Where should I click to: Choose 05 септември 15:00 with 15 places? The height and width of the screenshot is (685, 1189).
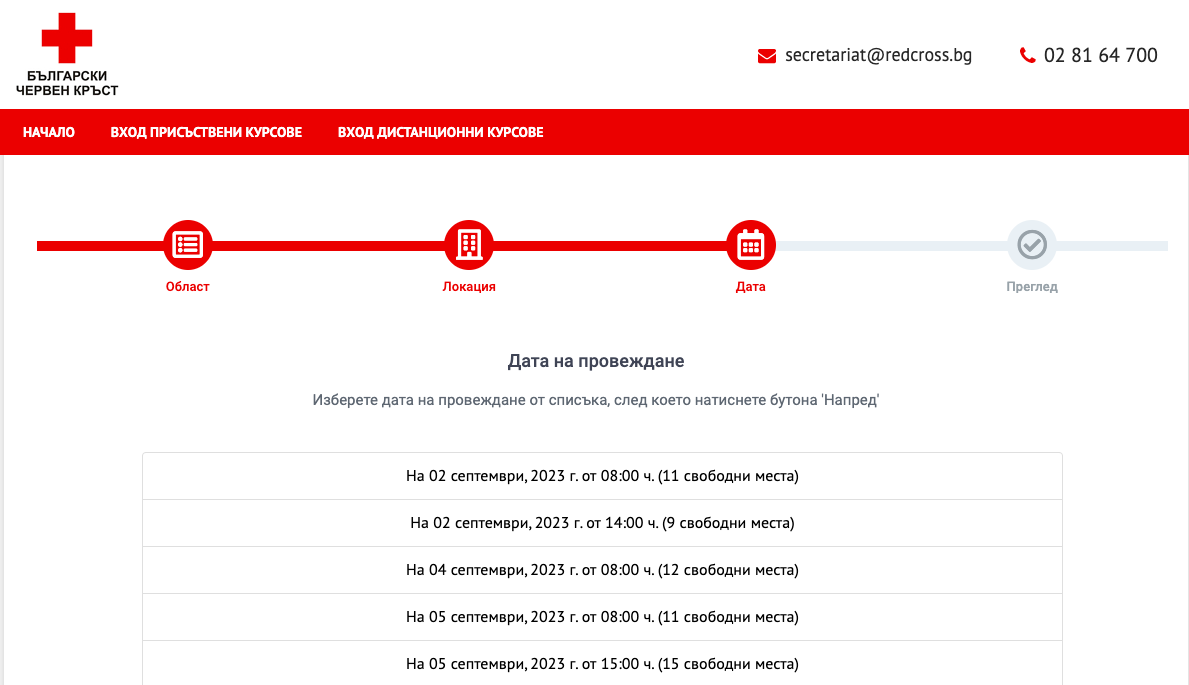(x=602, y=664)
